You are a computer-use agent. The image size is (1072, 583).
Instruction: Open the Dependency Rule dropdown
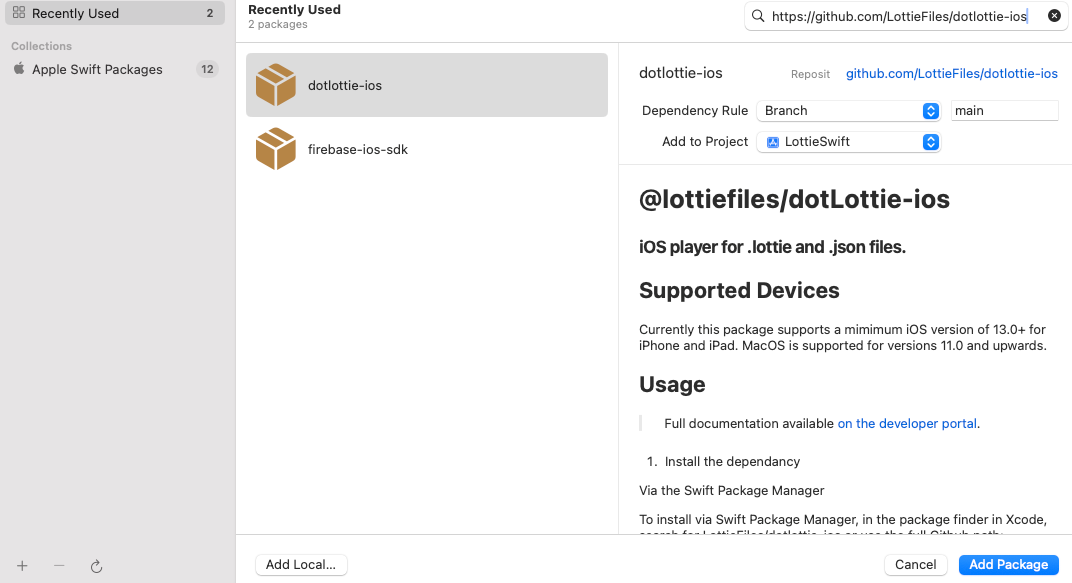[x=848, y=111]
